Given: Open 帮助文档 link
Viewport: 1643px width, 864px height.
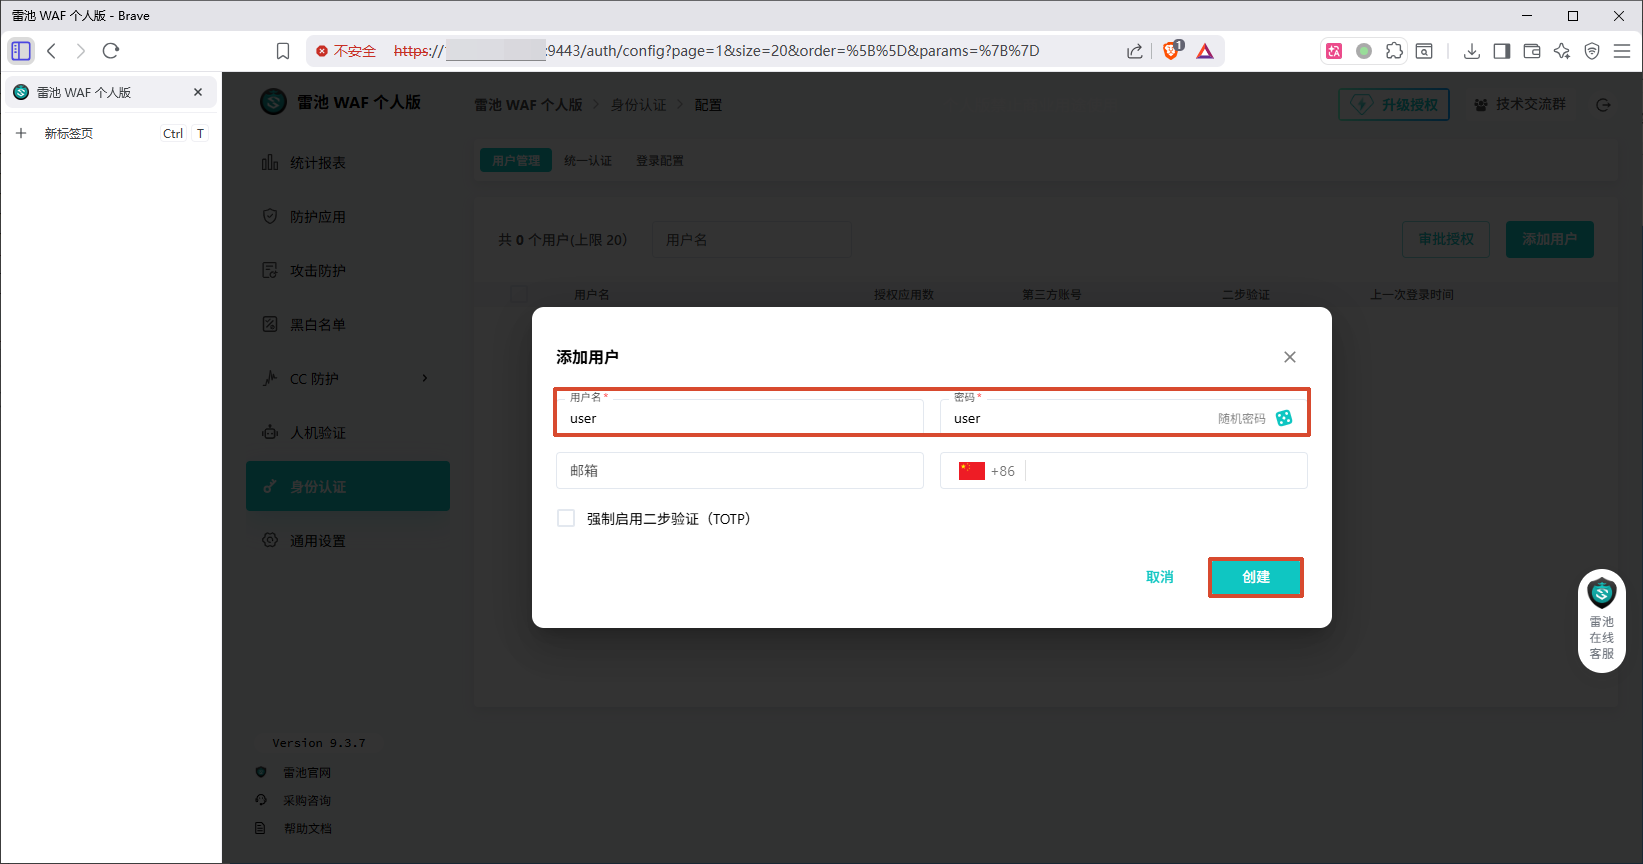Looking at the screenshot, I should [306, 829].
